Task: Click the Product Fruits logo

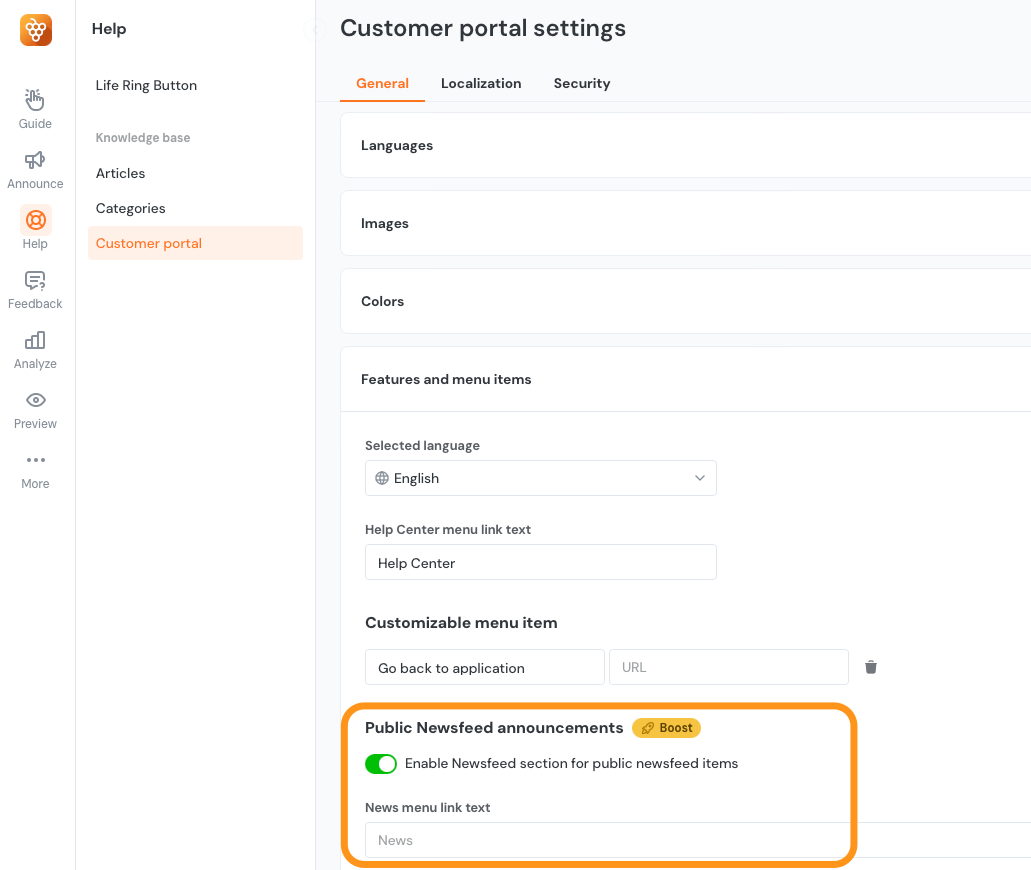Action: (x=35, y=30)
